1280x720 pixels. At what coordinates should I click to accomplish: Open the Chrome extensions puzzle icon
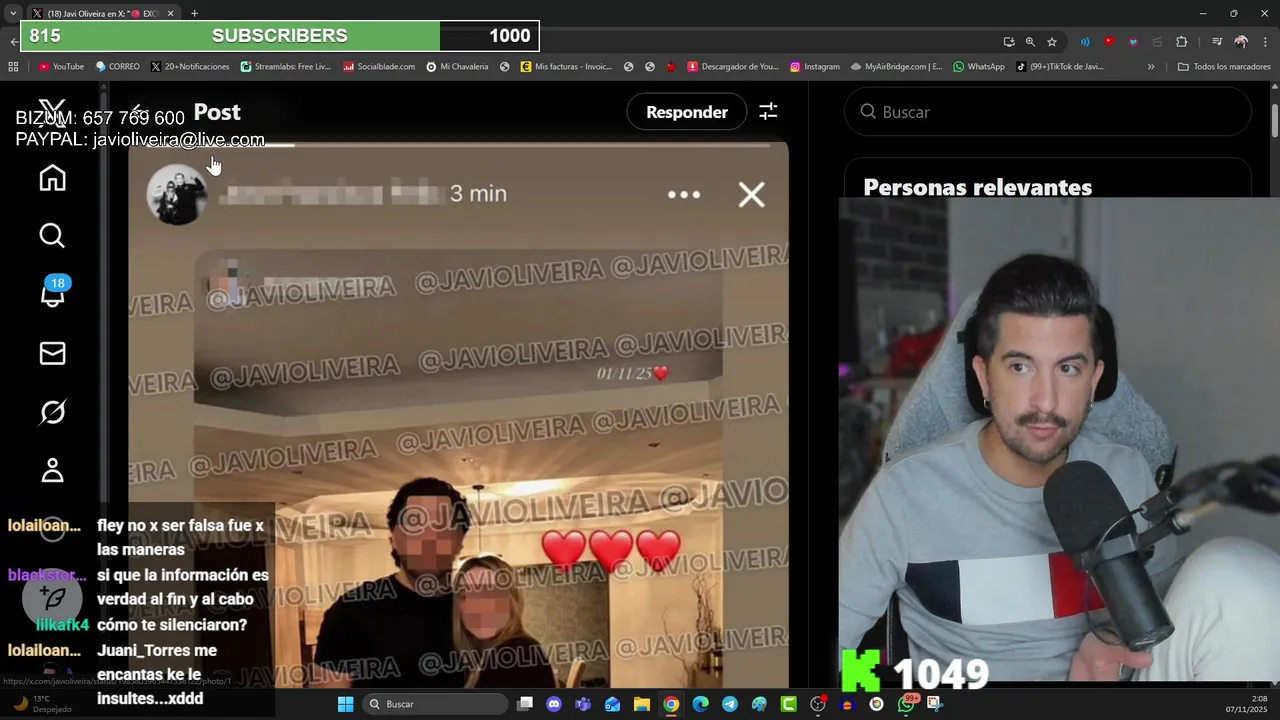coord(1181,41)
